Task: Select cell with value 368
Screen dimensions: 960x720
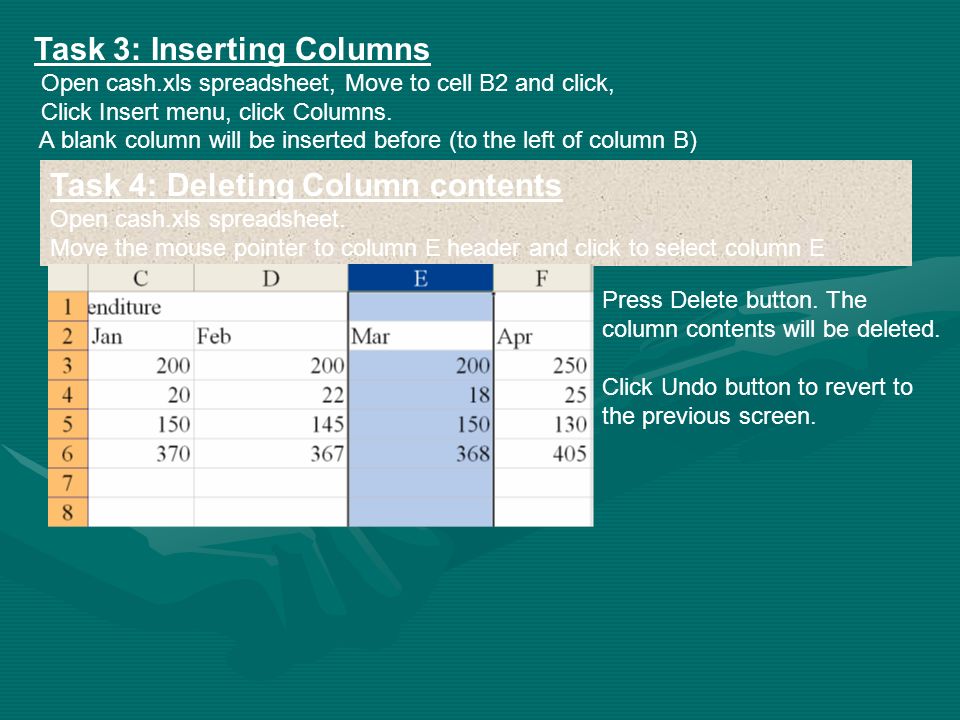Action: click(x=421, y=454)
